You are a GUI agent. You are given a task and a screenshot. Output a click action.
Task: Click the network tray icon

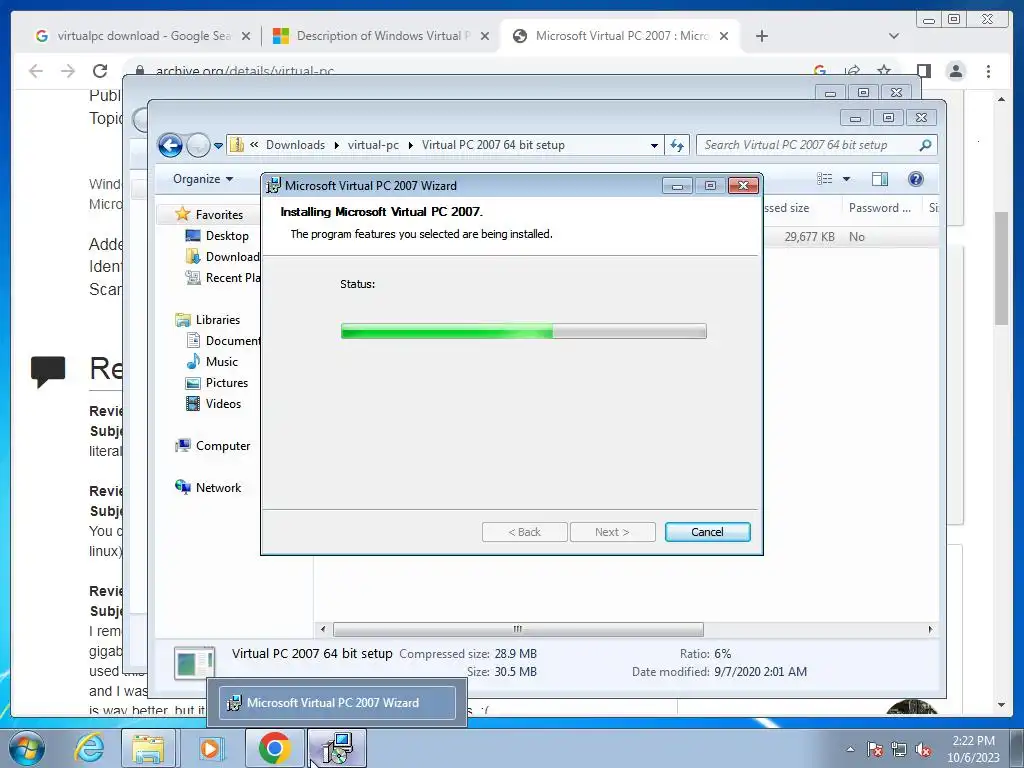[899, 750]
